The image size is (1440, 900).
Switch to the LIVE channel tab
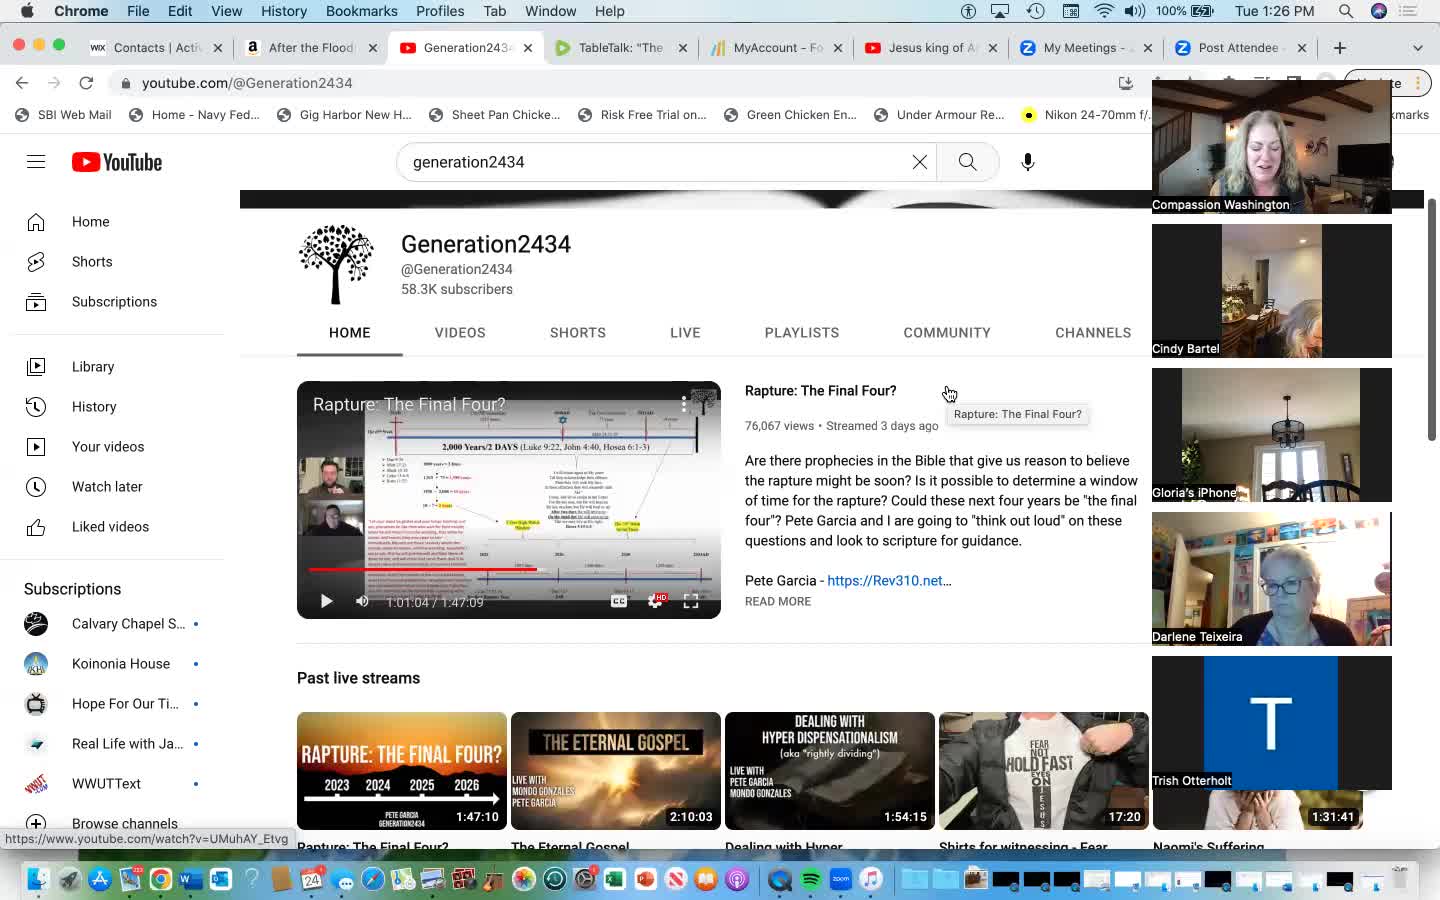pyautogui.click(x=685, y=333)
